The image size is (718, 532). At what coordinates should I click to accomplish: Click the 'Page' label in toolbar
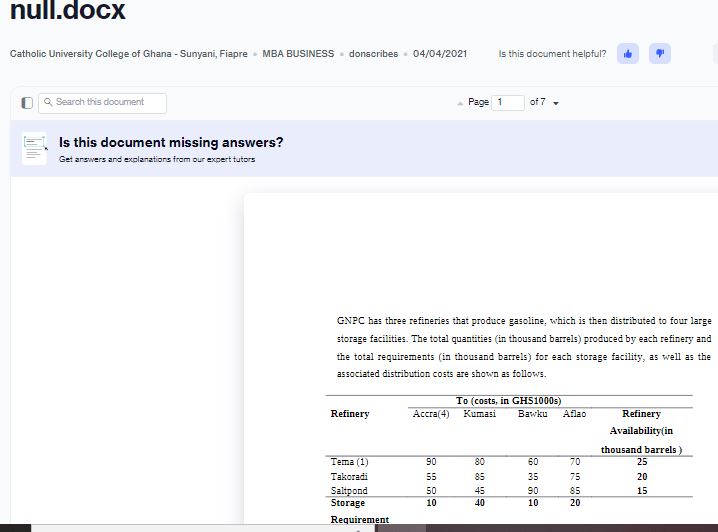[479, 102]
